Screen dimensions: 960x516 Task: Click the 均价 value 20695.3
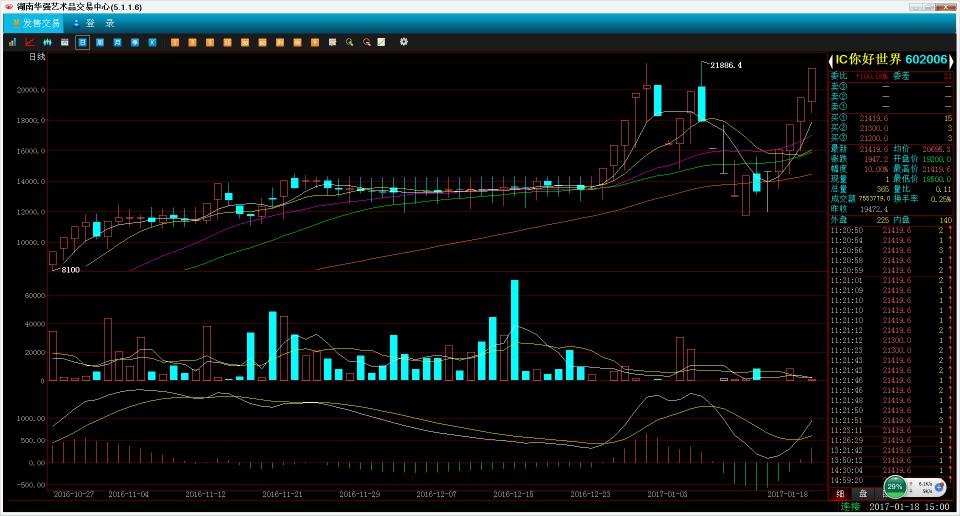pos(937,149)
